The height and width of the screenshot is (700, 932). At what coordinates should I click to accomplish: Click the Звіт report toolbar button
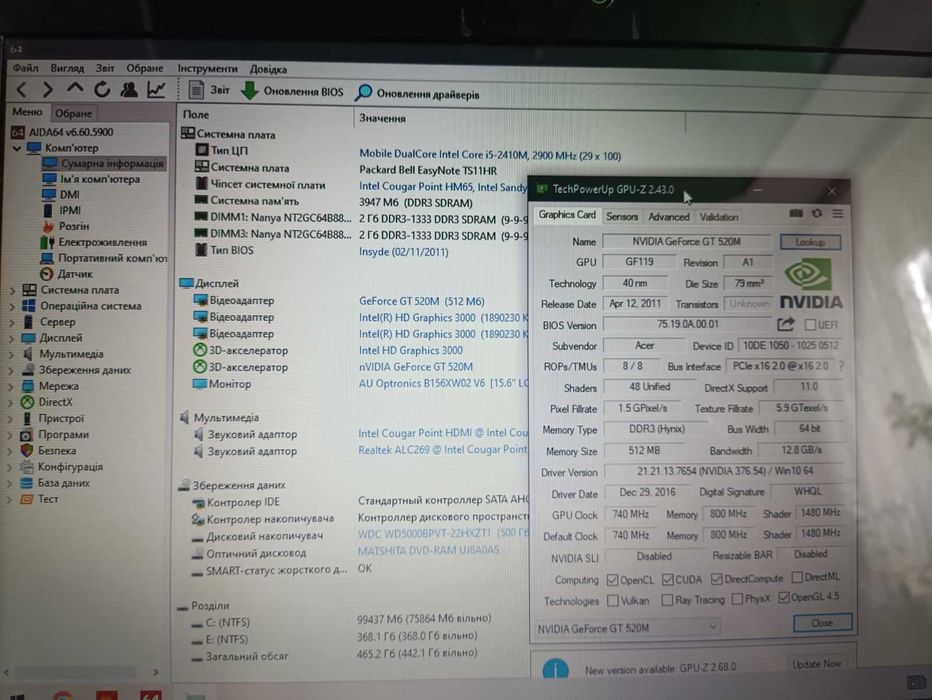tap(209, 90)
